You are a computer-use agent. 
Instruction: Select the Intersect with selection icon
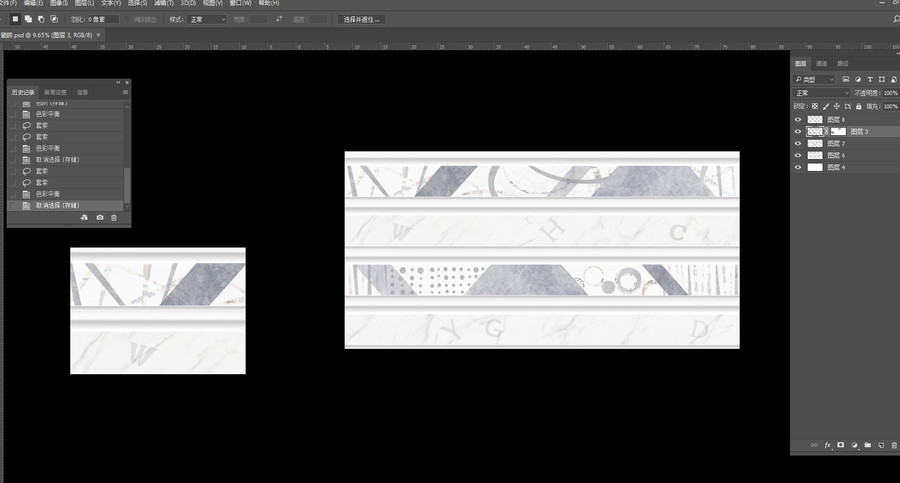[54, 19]
